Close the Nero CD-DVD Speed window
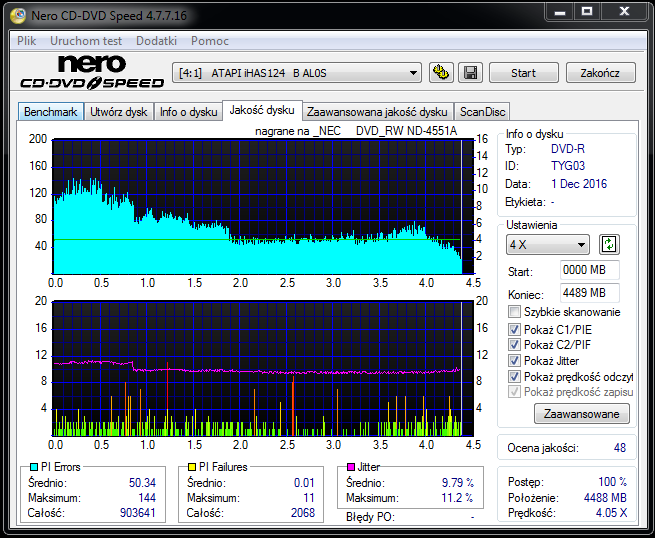This screenshot has width=655, height=538. point(624,12)
